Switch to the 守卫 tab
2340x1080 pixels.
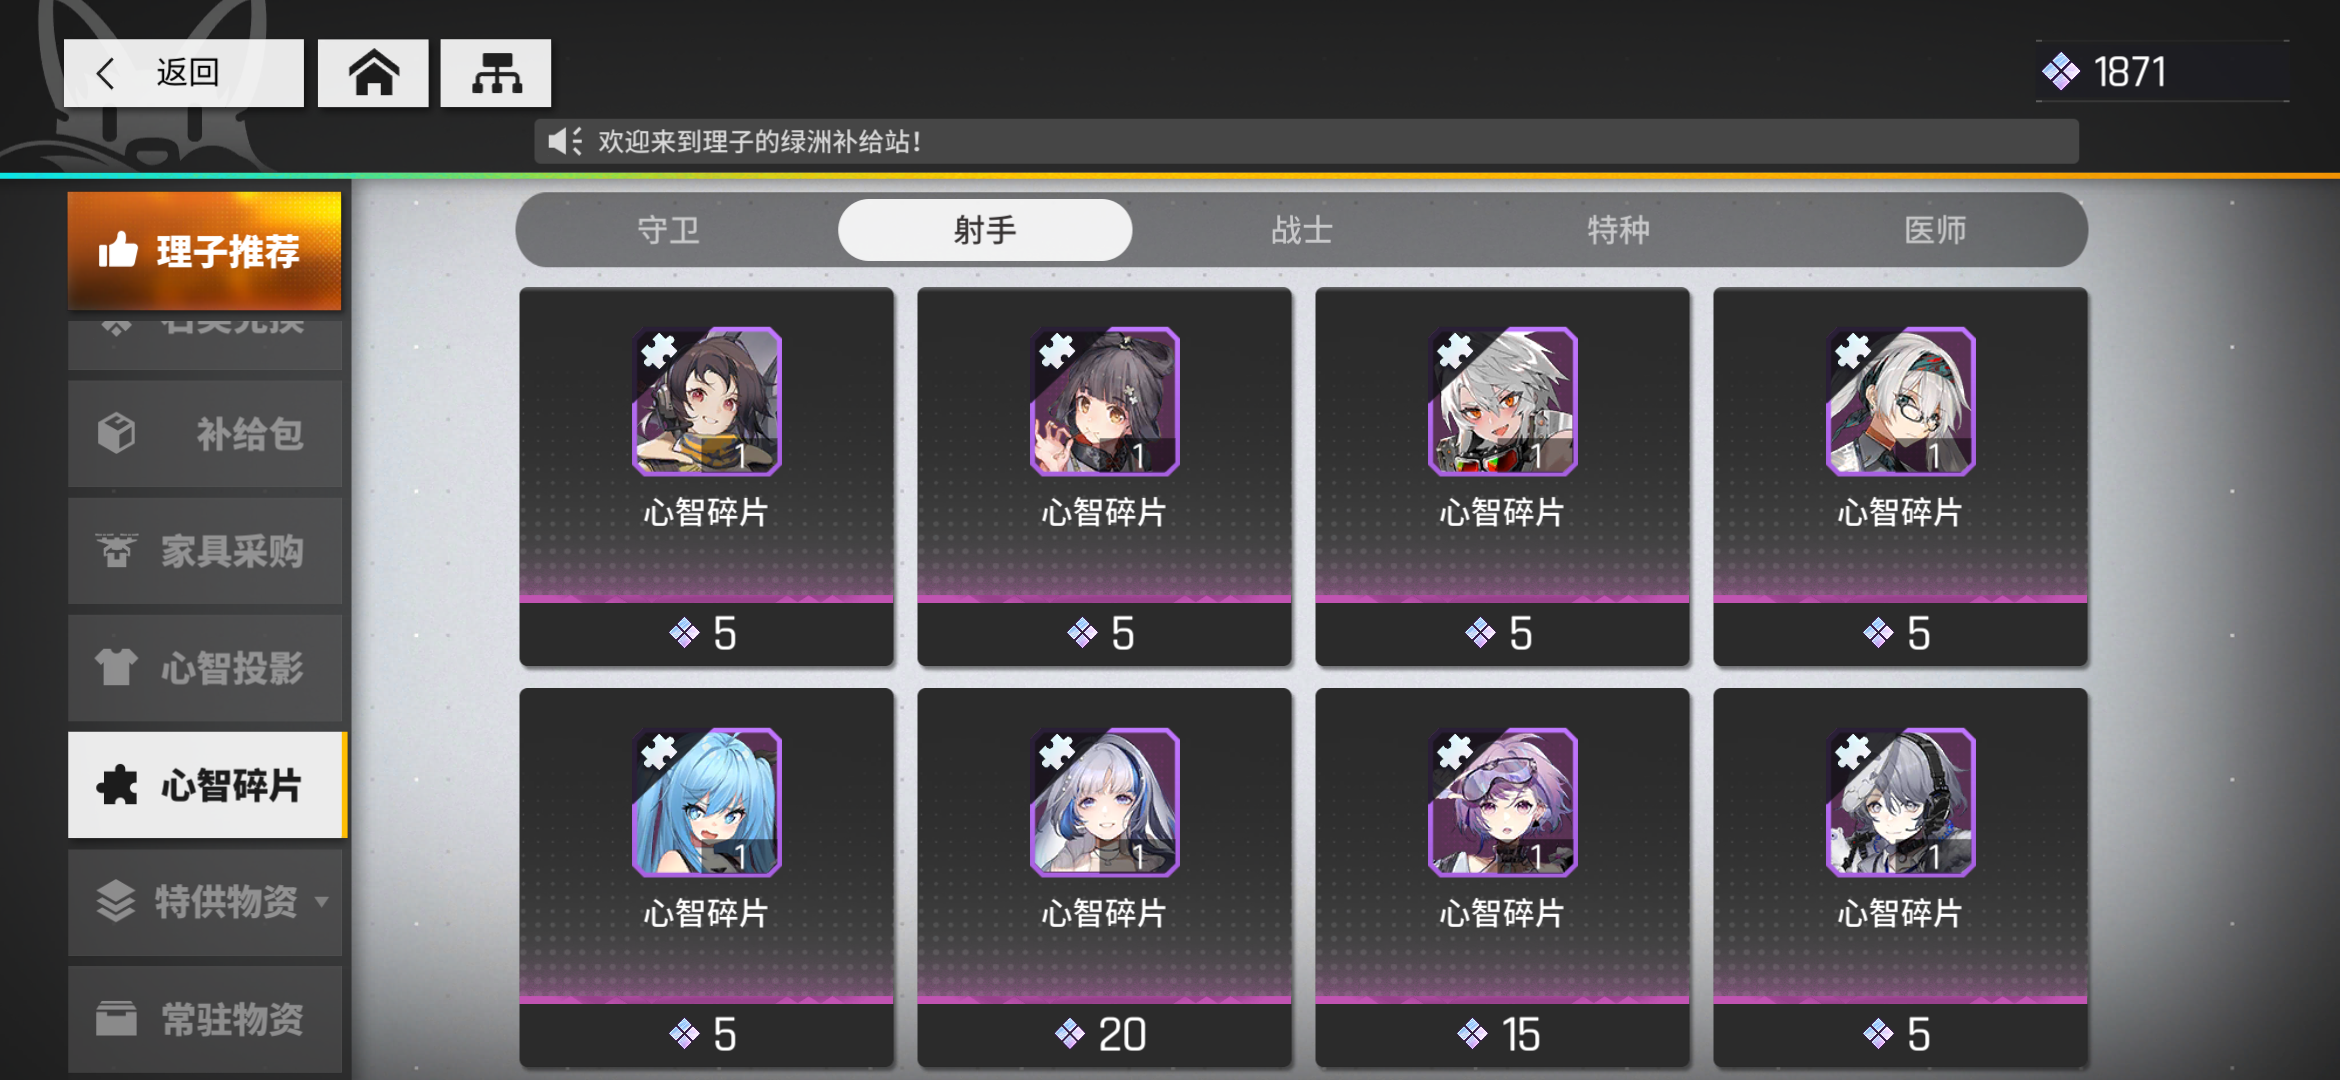(669, 231)
